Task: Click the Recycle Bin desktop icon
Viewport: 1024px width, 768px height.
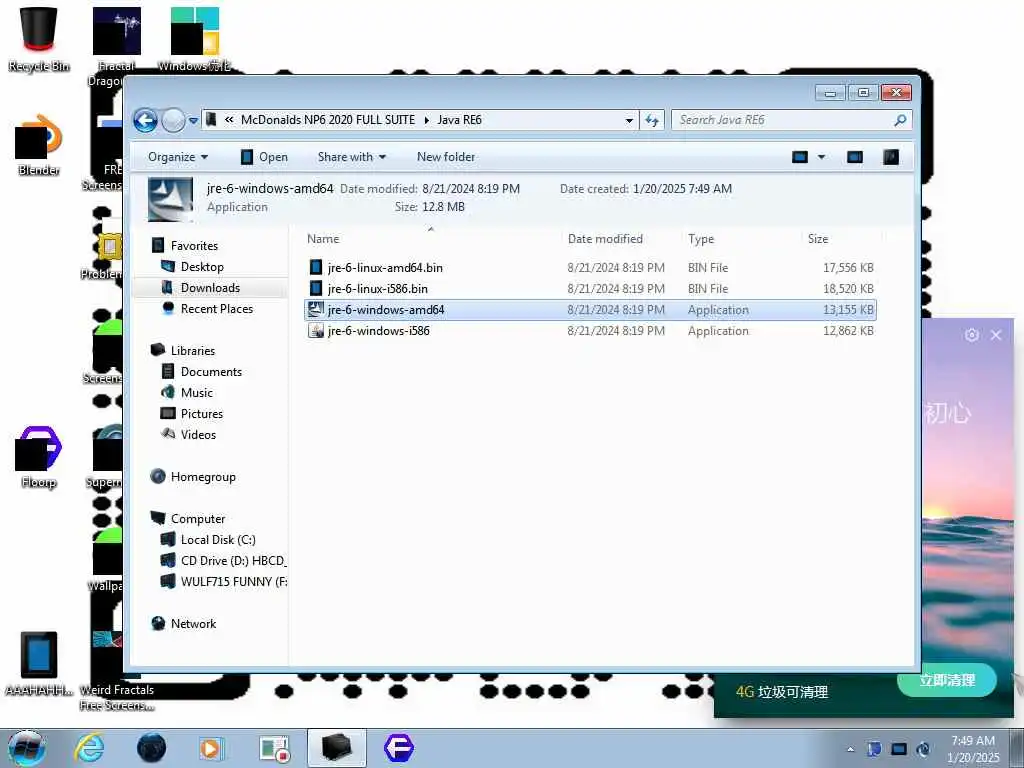Action: [39, 39]
